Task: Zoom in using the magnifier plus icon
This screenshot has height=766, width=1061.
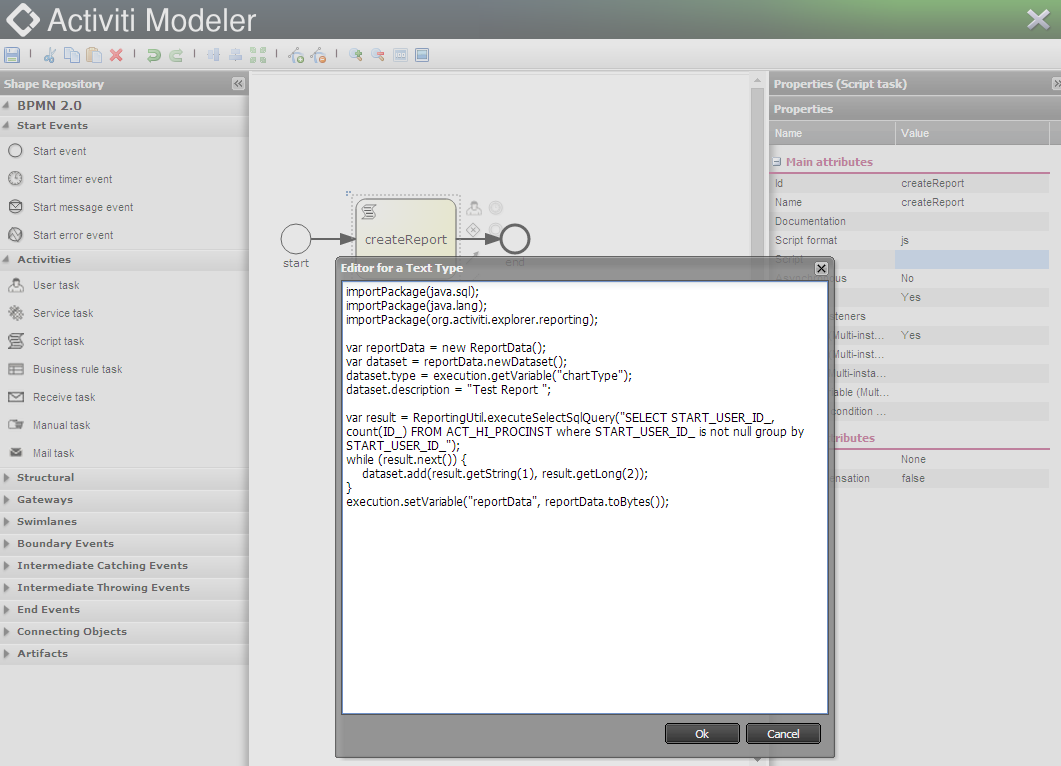Action: (355, 55)
